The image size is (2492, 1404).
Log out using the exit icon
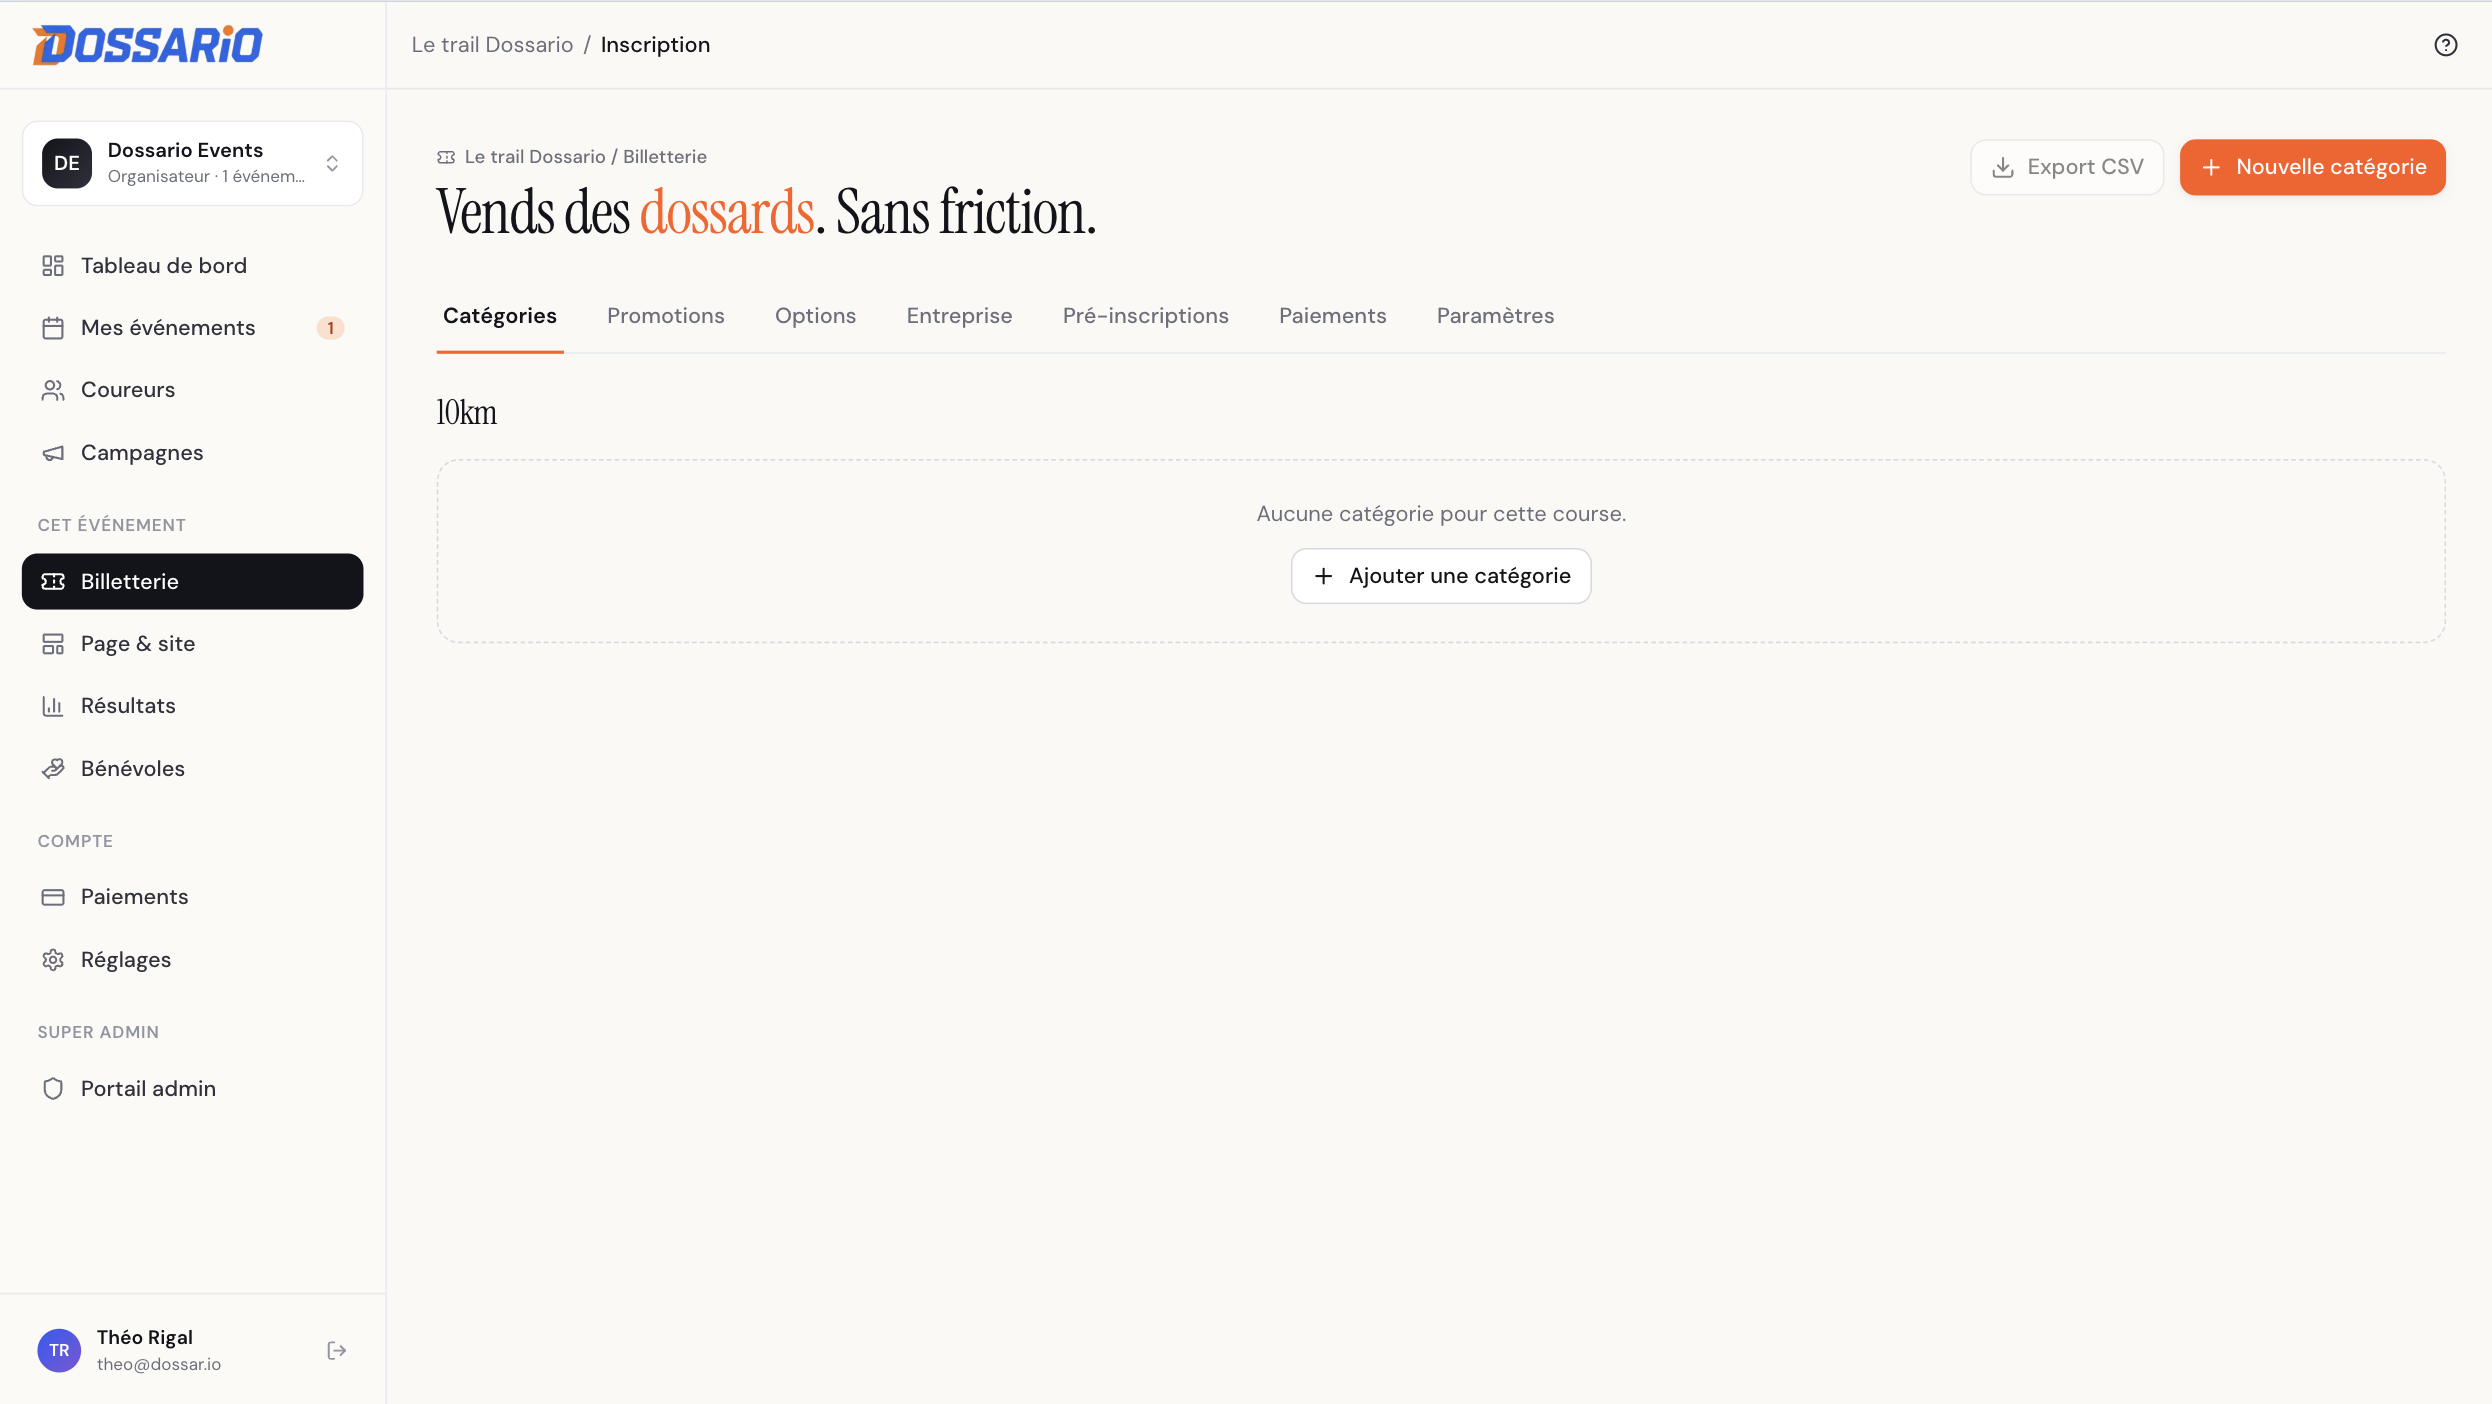(337, 1351)
